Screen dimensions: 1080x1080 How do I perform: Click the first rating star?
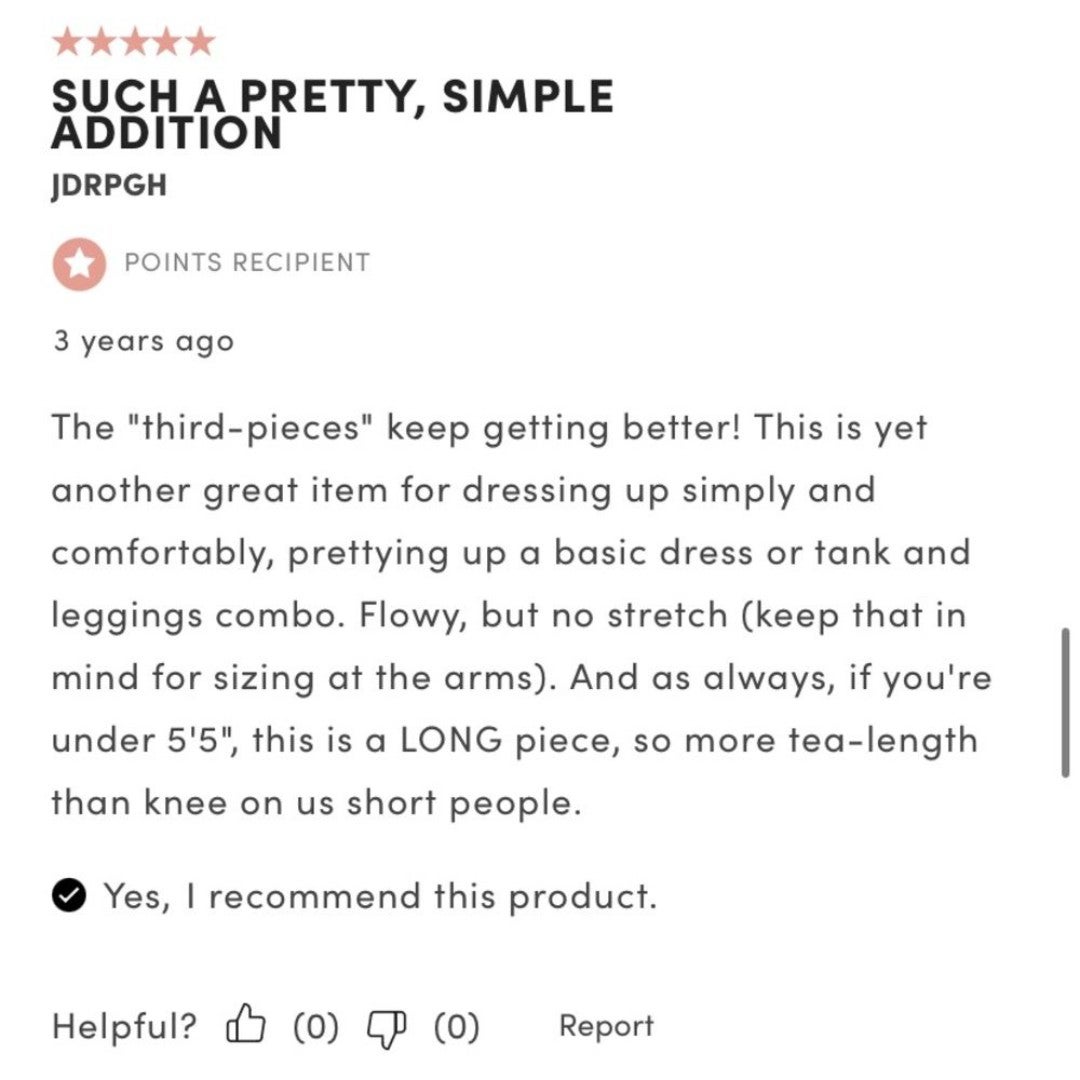click(68, 41)
